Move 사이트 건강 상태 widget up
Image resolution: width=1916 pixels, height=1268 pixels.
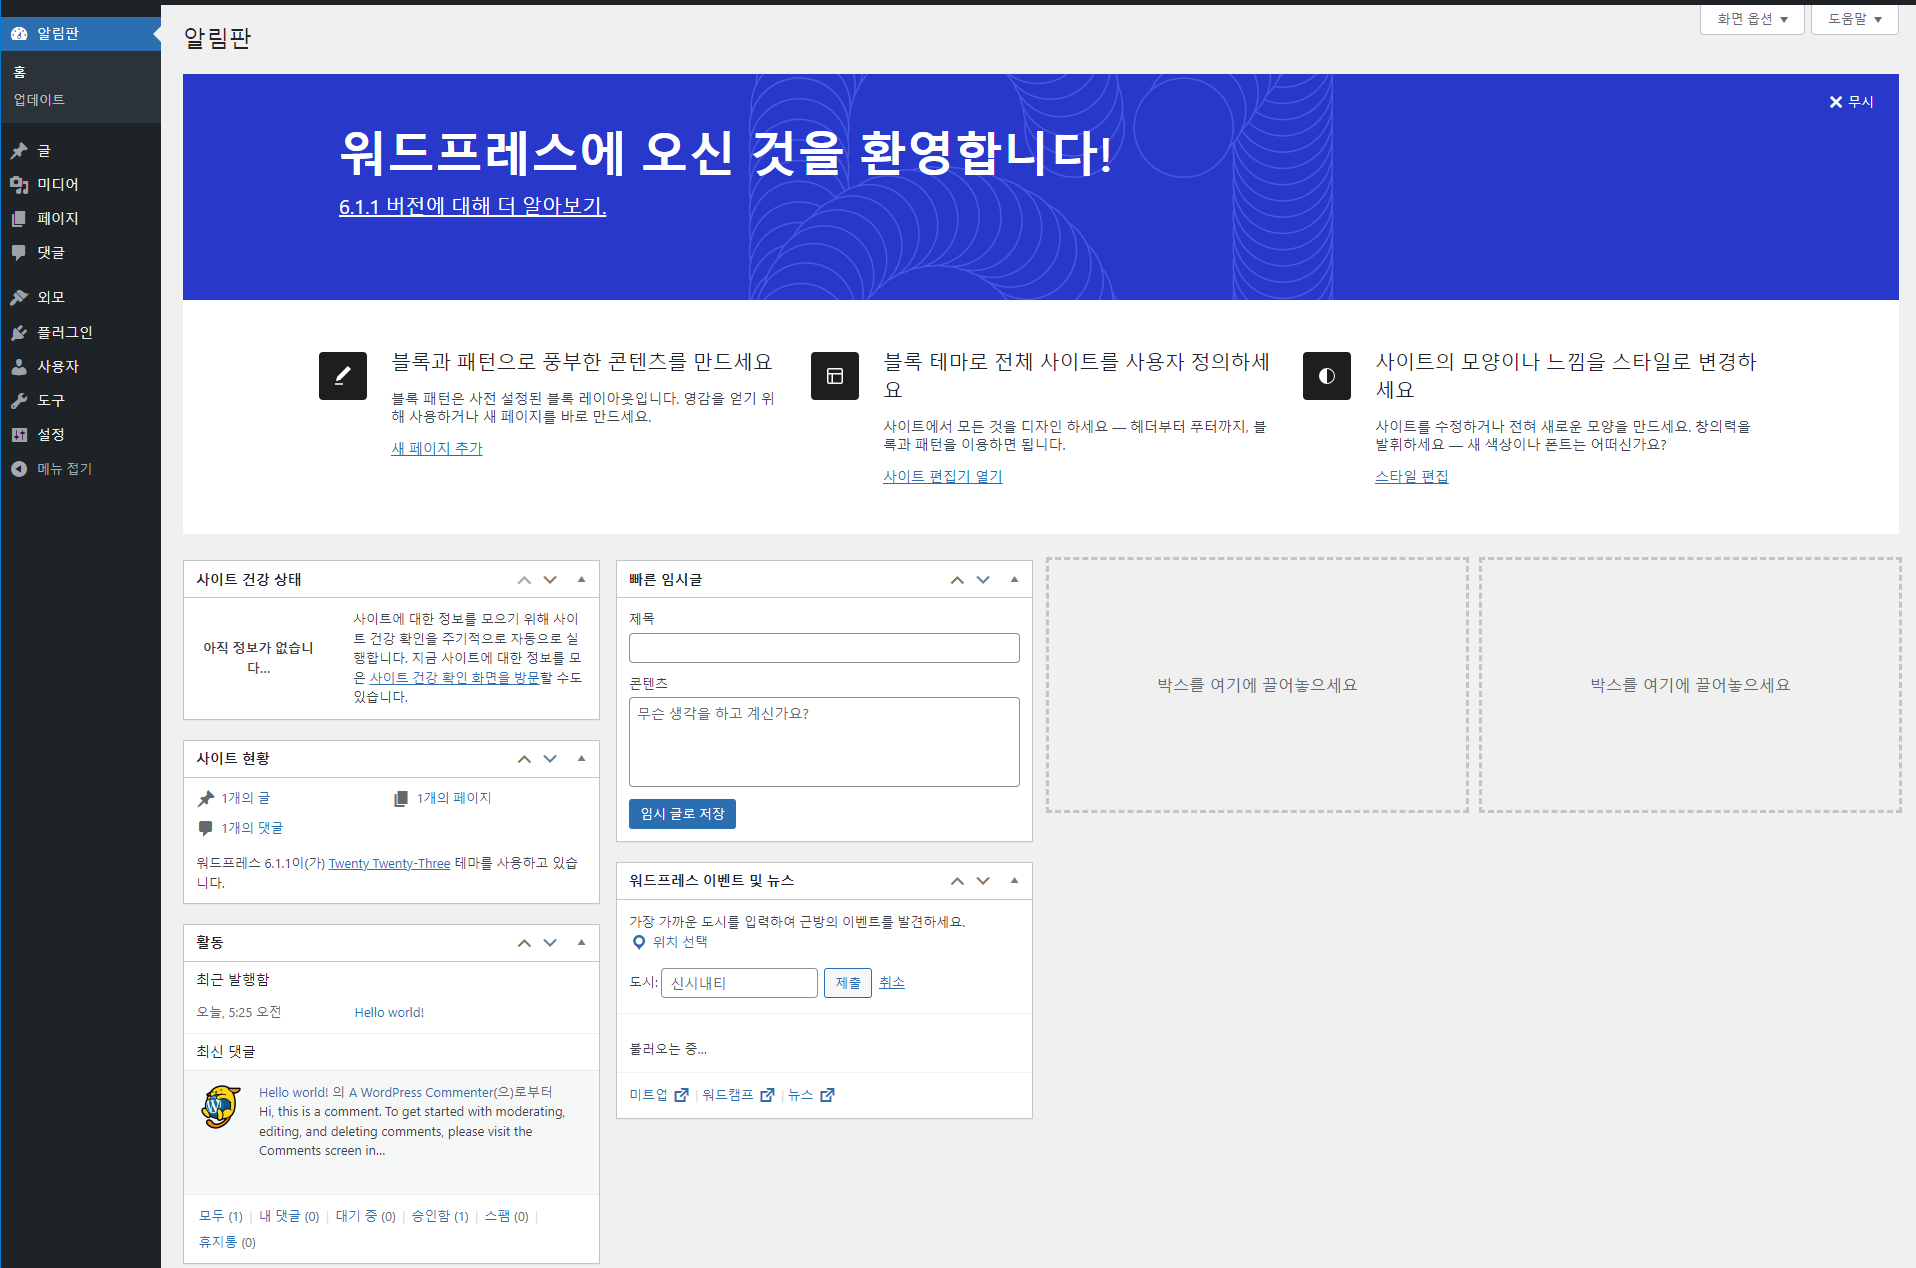524,580
